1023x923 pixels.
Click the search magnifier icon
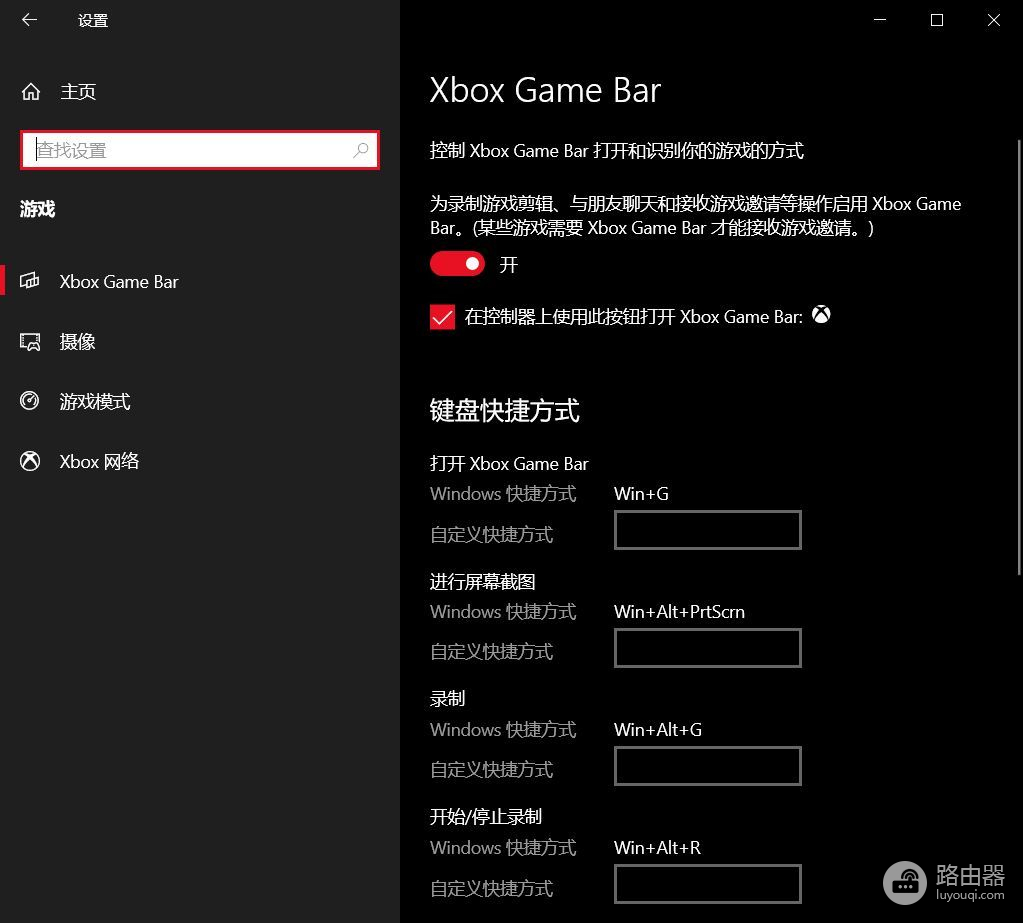click(x=361, y=151)
